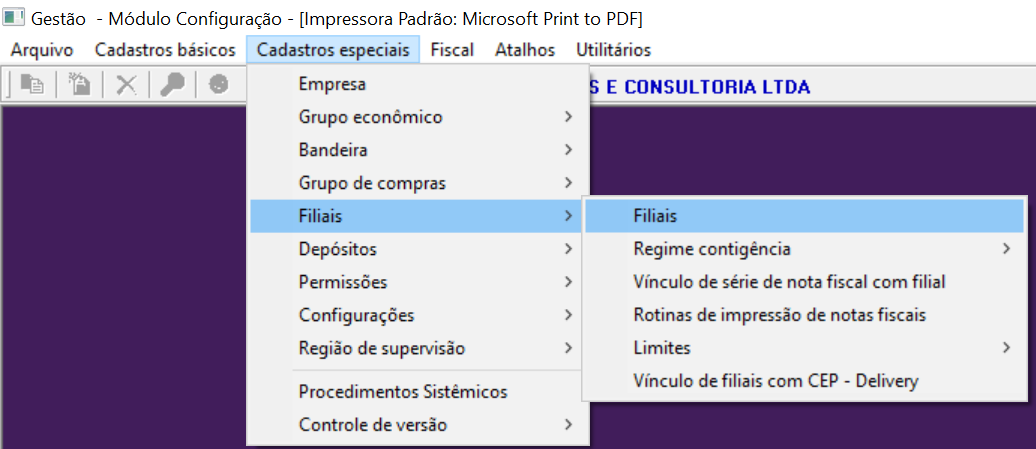Screen dimensions: 1036x449
Task: Expand the Regime contigência submenu
Action: coord(712,249)
